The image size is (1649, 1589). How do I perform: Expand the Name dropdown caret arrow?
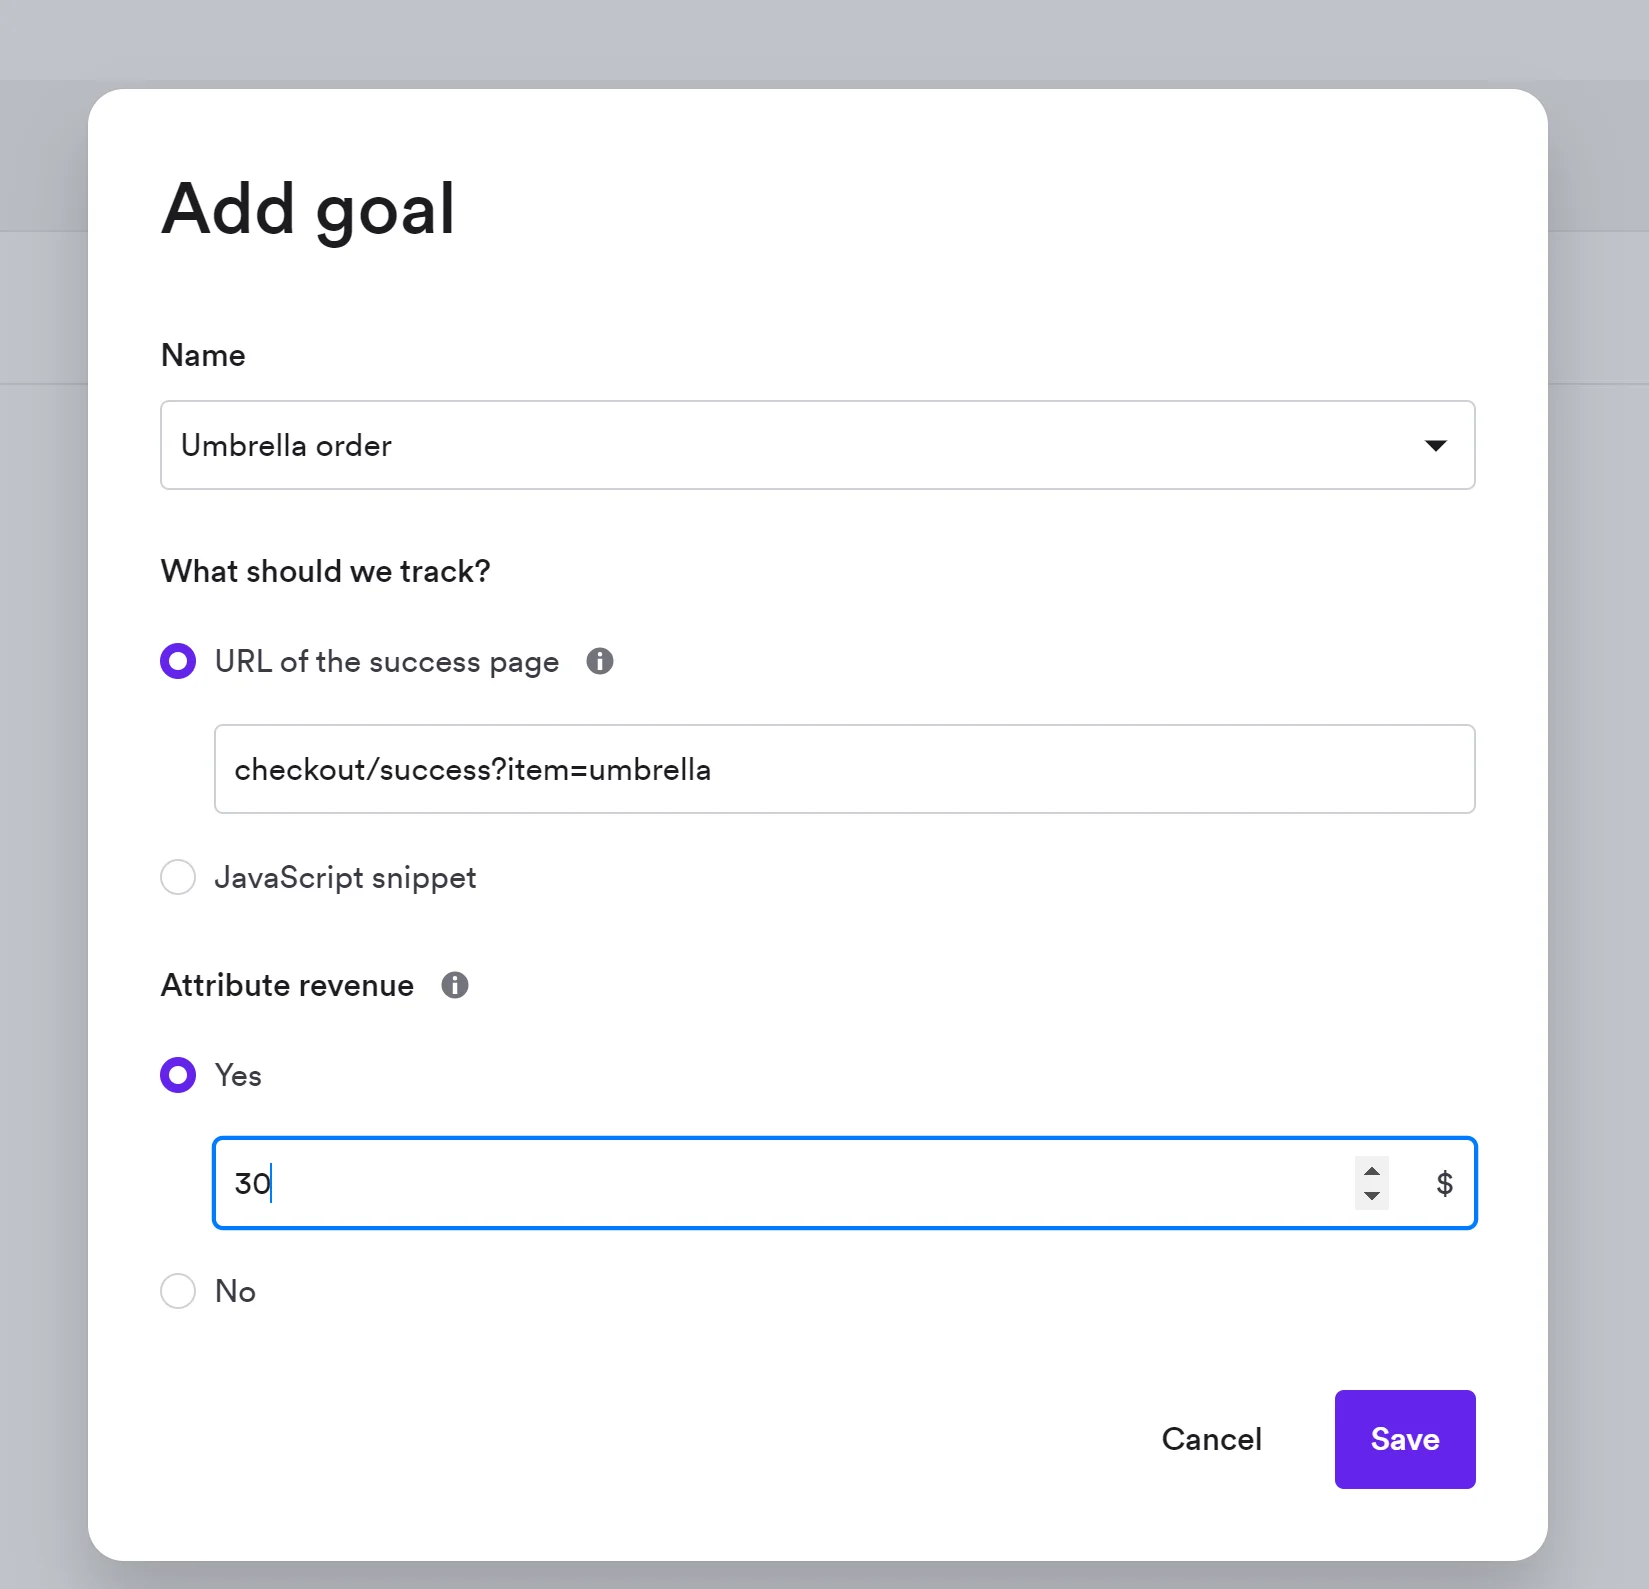[1435, 446]
